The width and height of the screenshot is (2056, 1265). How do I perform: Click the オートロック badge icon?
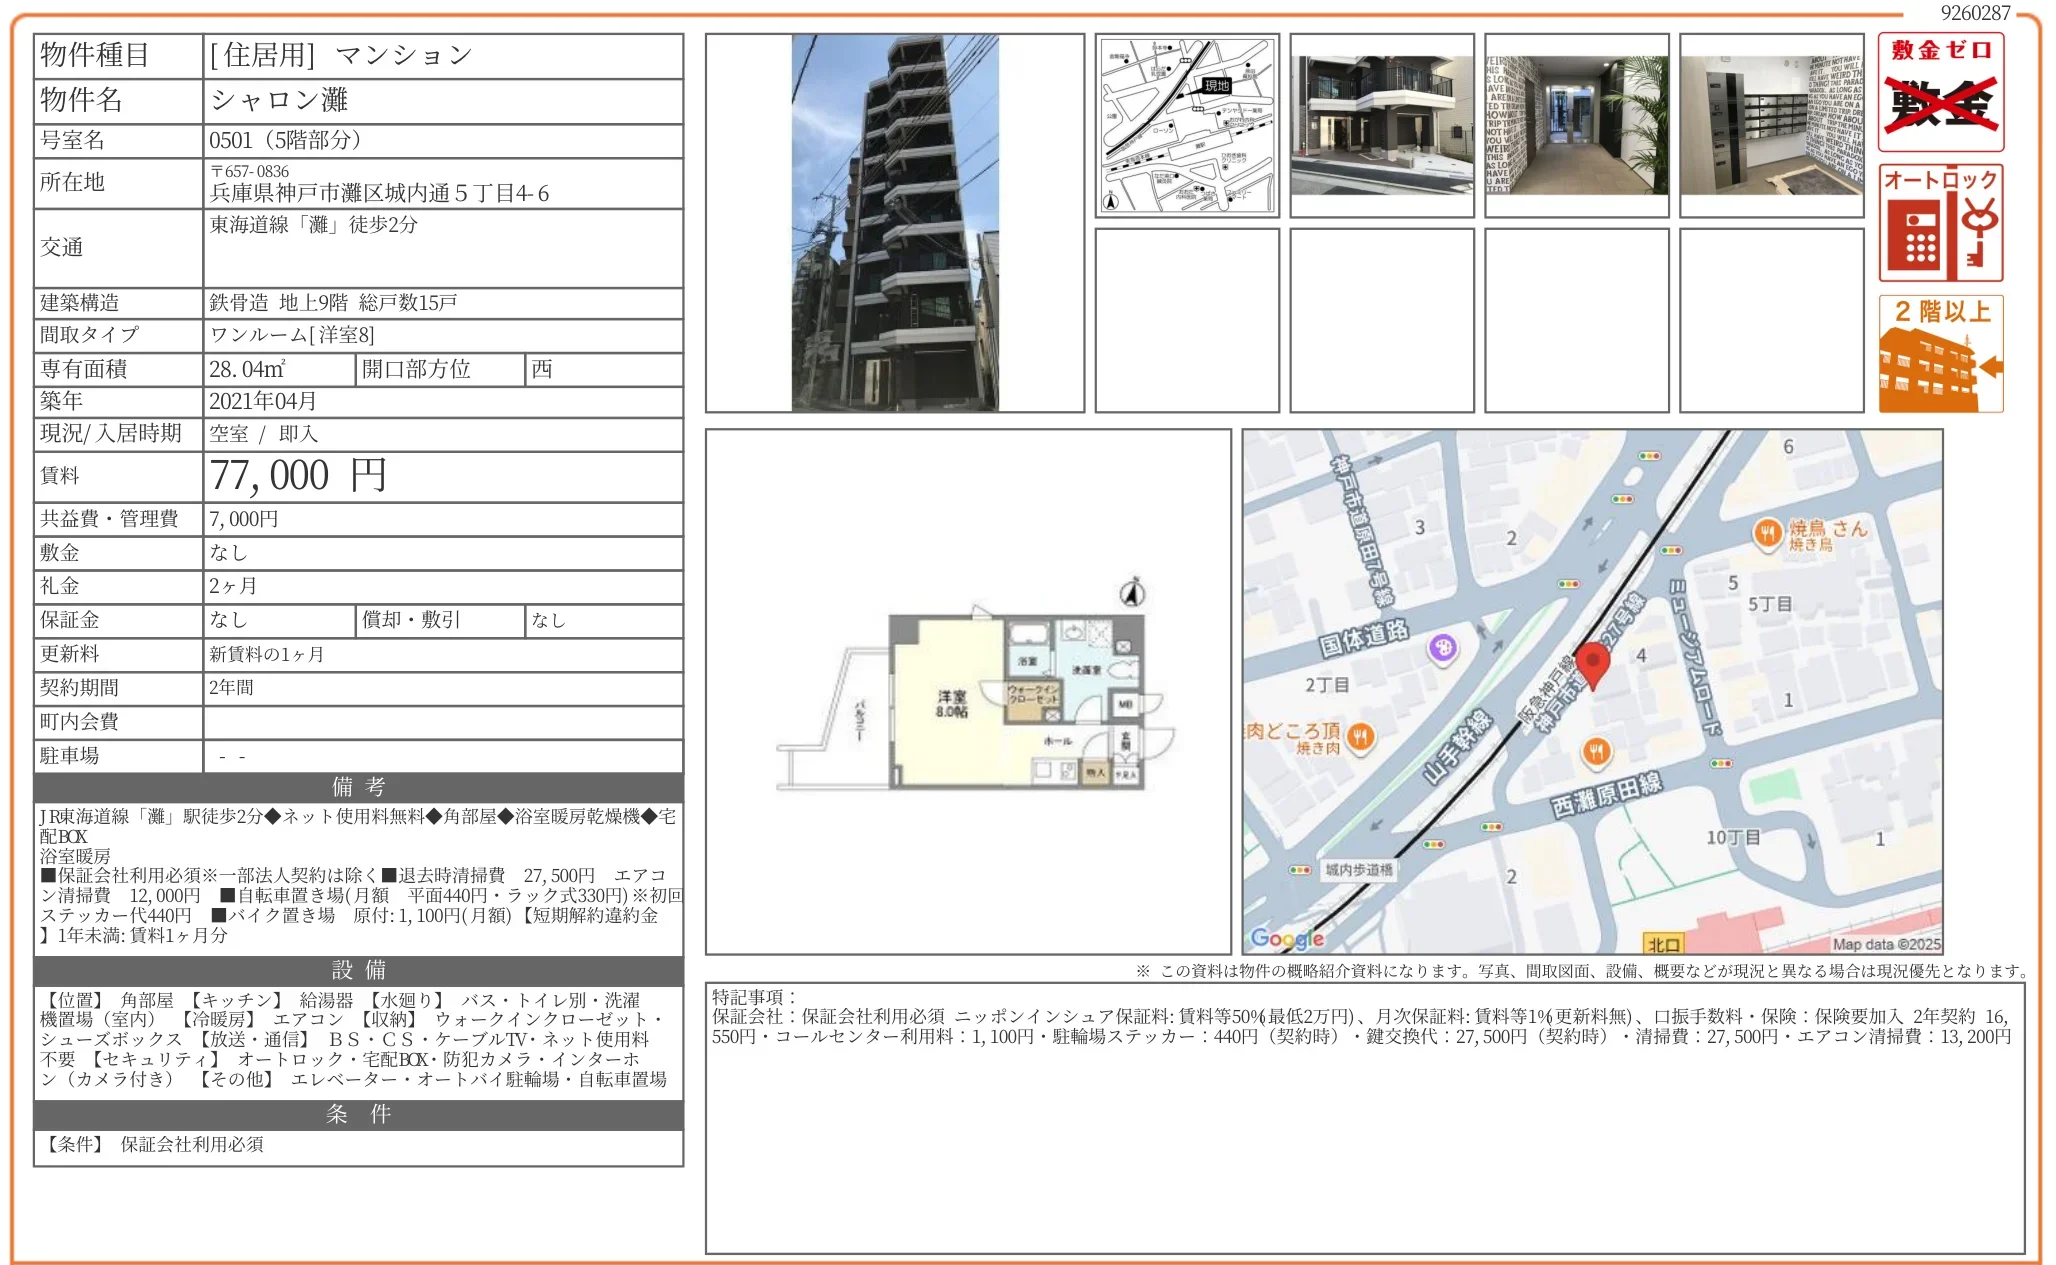[x=1940, y=223]
